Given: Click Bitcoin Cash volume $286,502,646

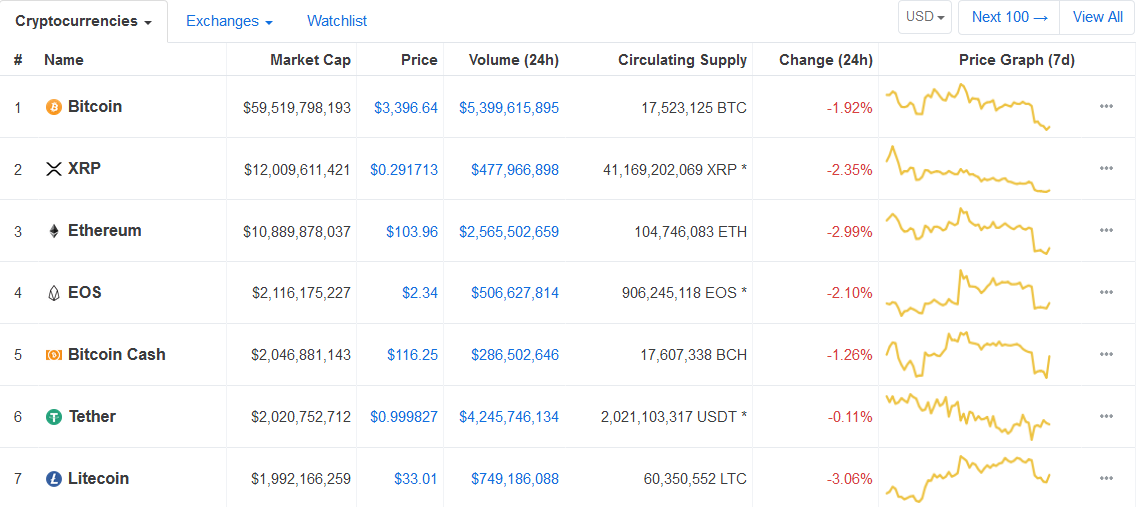Looking at the screenshot, I should click(x=515, y=355).
